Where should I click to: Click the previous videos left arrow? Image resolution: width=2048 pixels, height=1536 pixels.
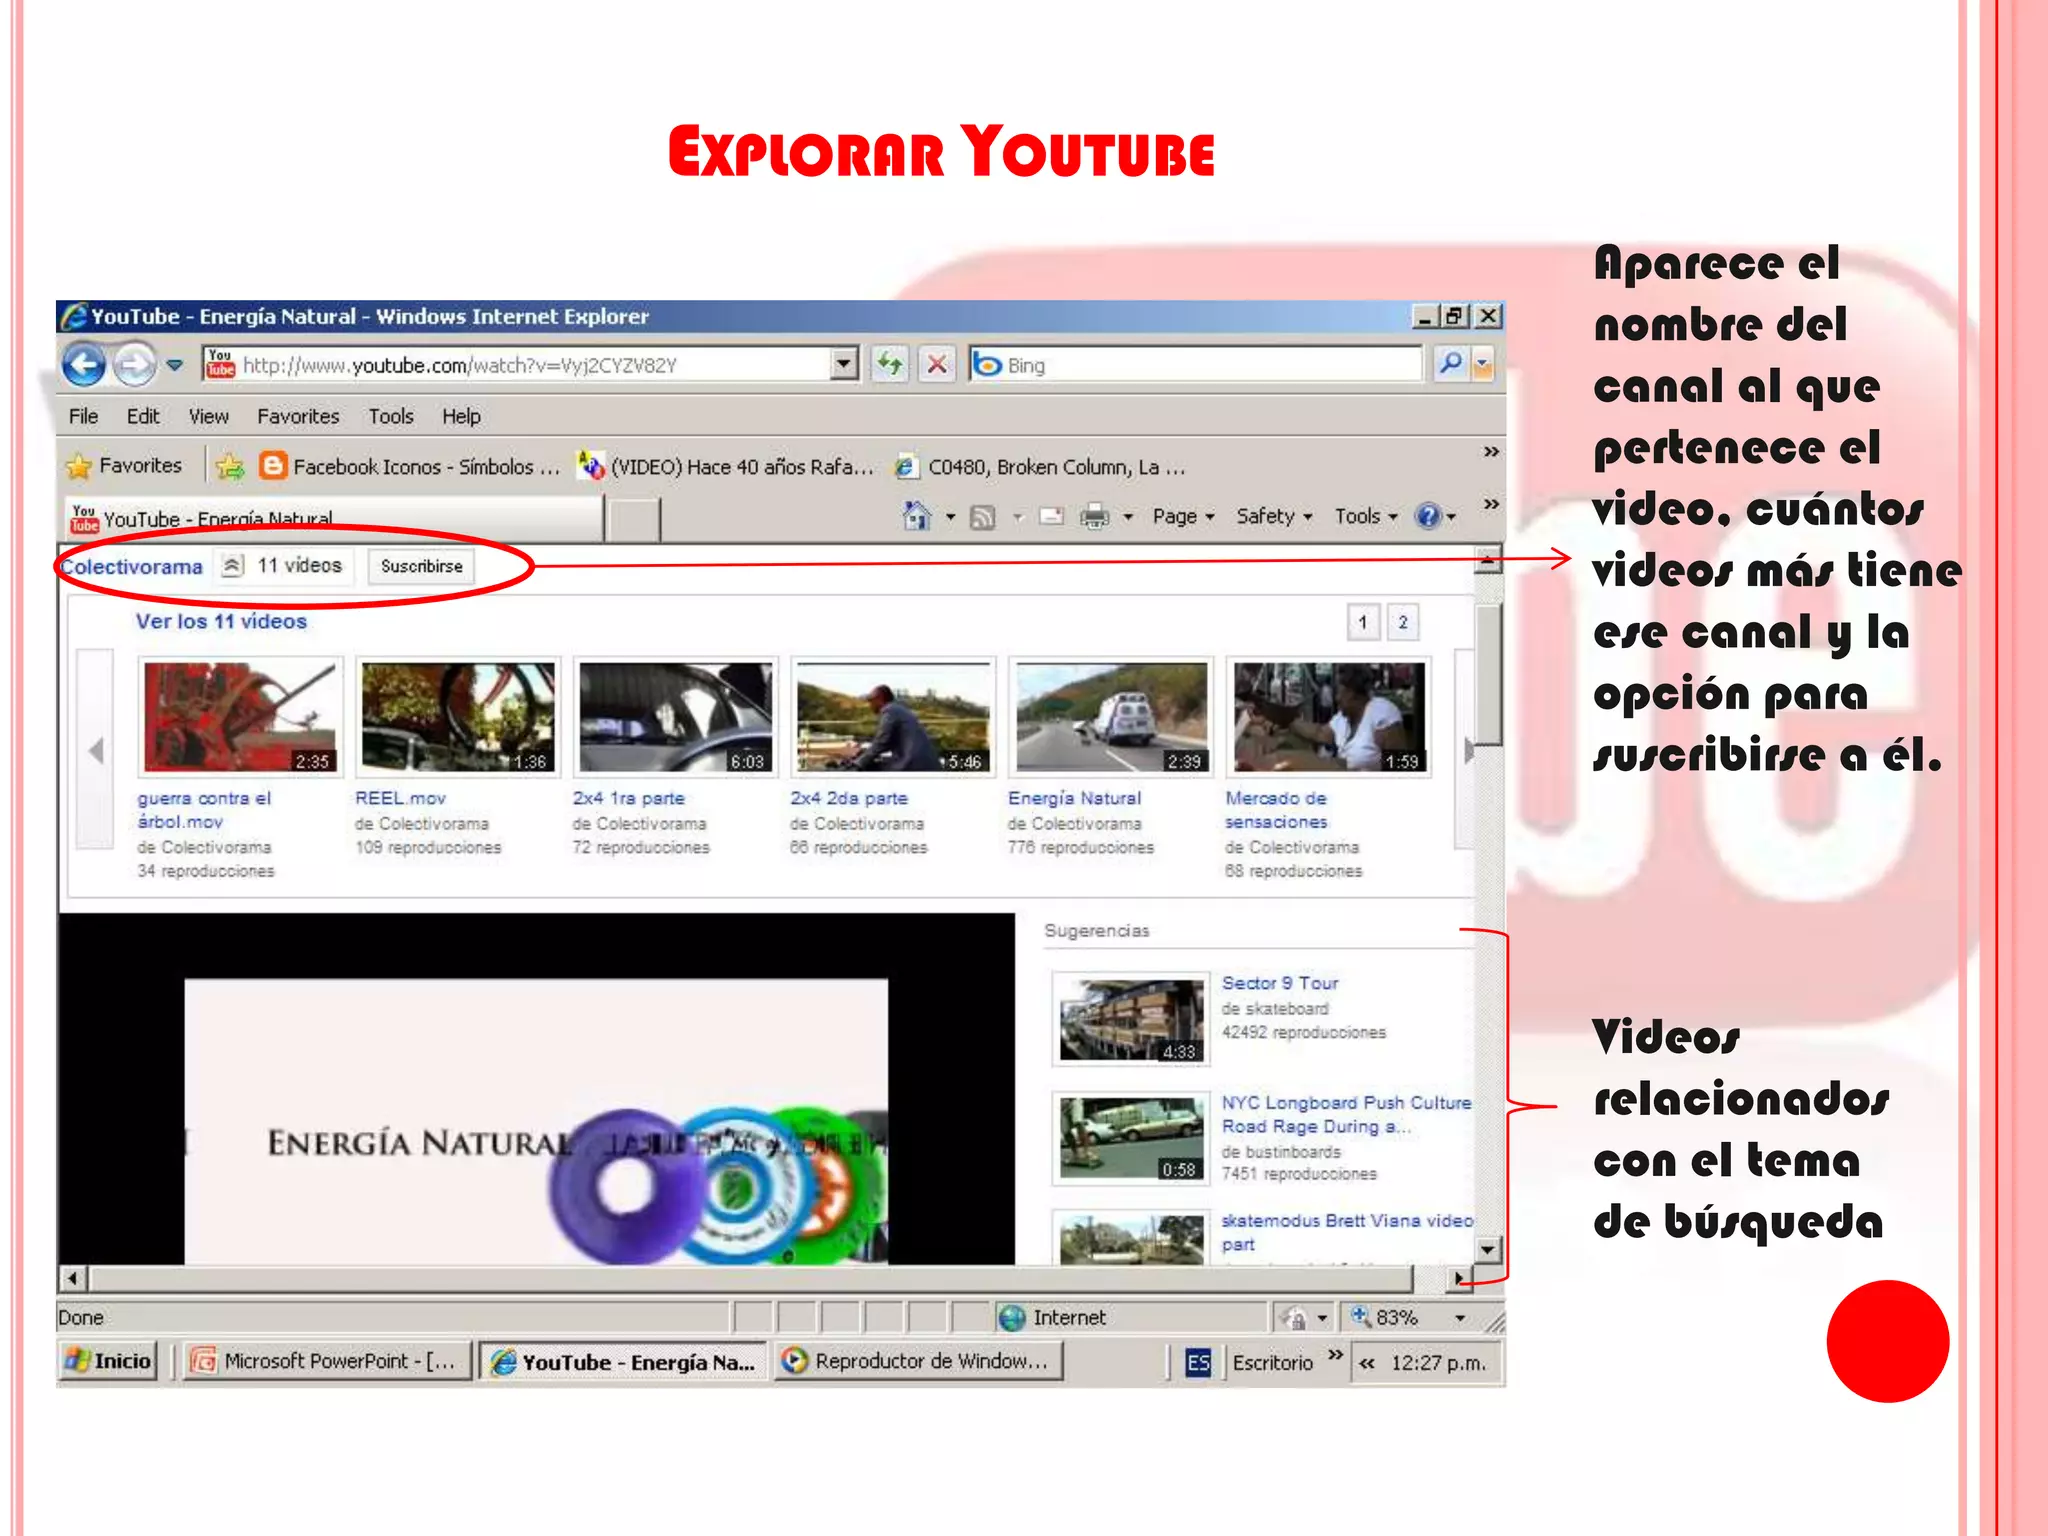click(96, 750)
